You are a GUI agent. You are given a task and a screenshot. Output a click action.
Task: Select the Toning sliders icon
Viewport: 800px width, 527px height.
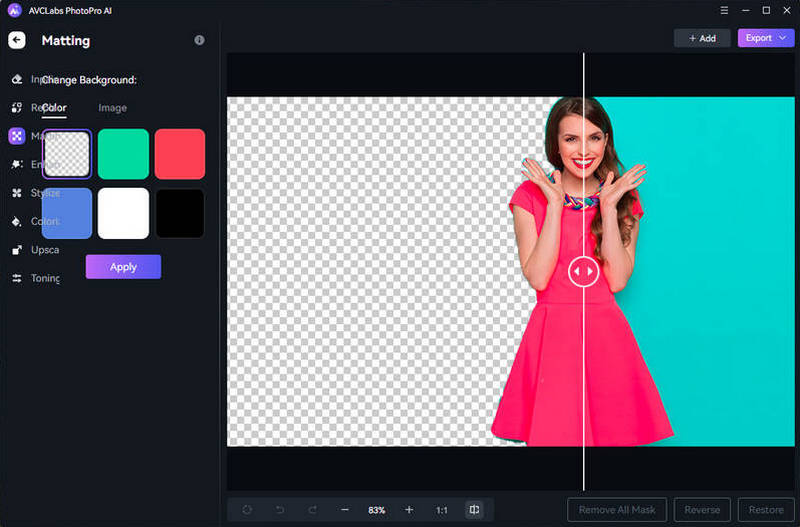[x=17, y=278]
